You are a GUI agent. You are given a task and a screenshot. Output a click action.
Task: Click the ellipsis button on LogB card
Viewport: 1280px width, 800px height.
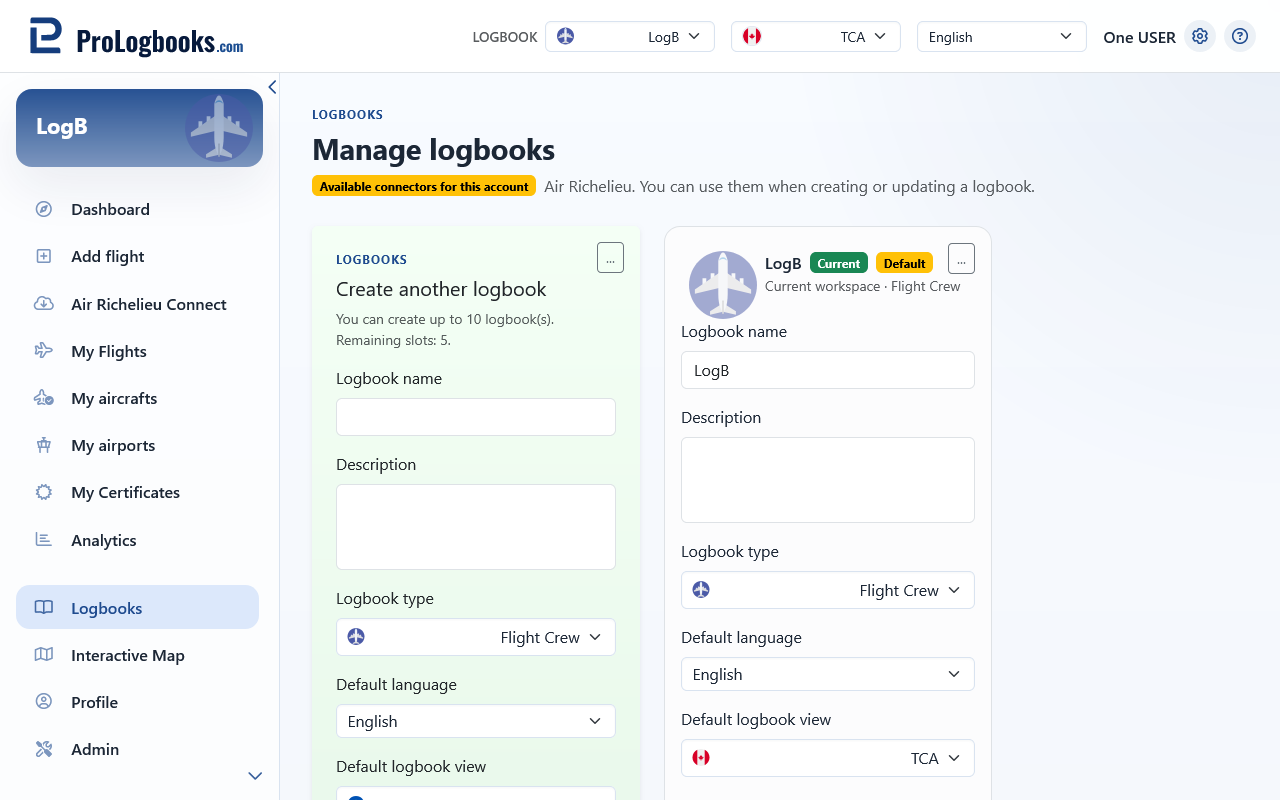point(961,259)
